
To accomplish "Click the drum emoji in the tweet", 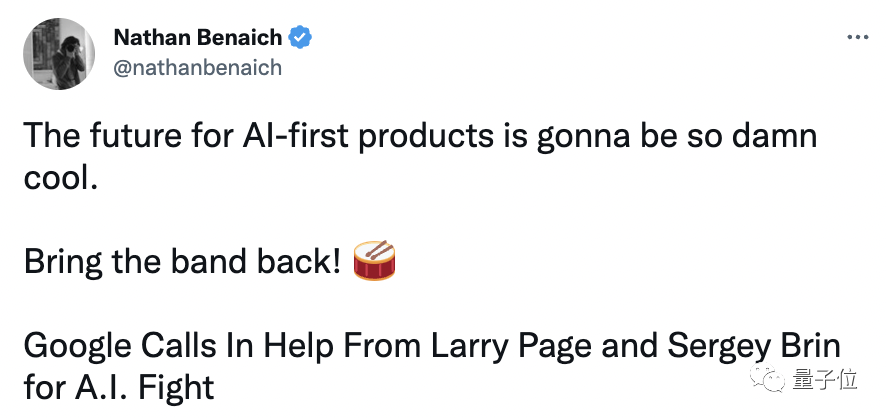I will pos(375,261).
